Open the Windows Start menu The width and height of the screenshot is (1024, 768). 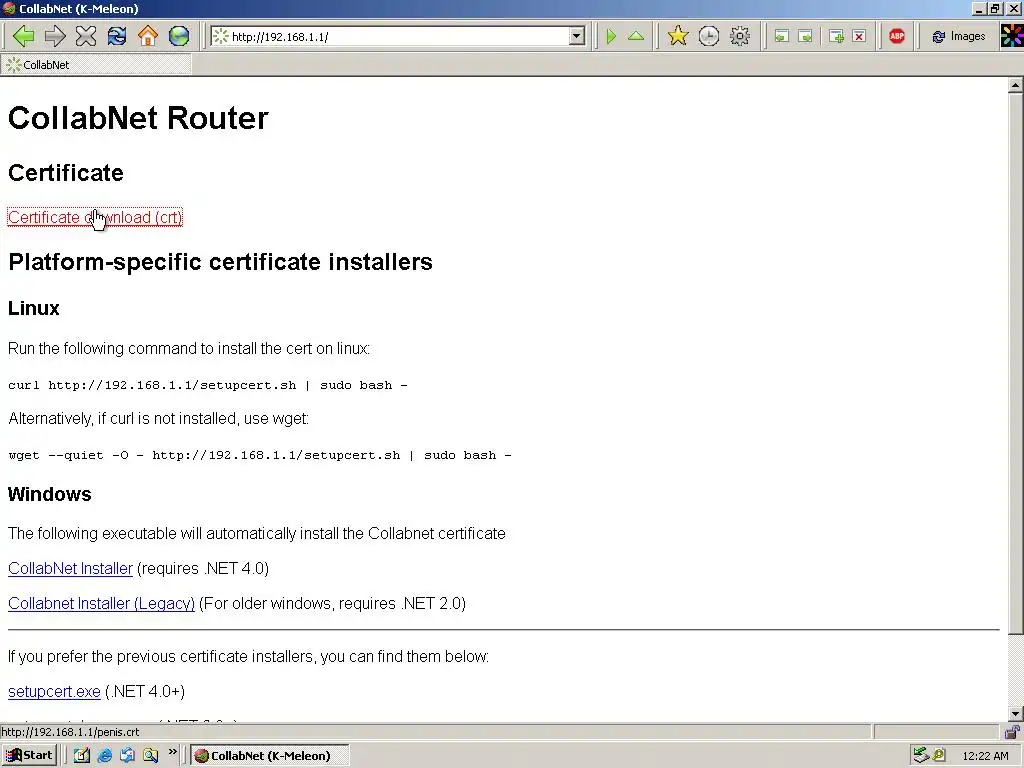tap(29, 755)
